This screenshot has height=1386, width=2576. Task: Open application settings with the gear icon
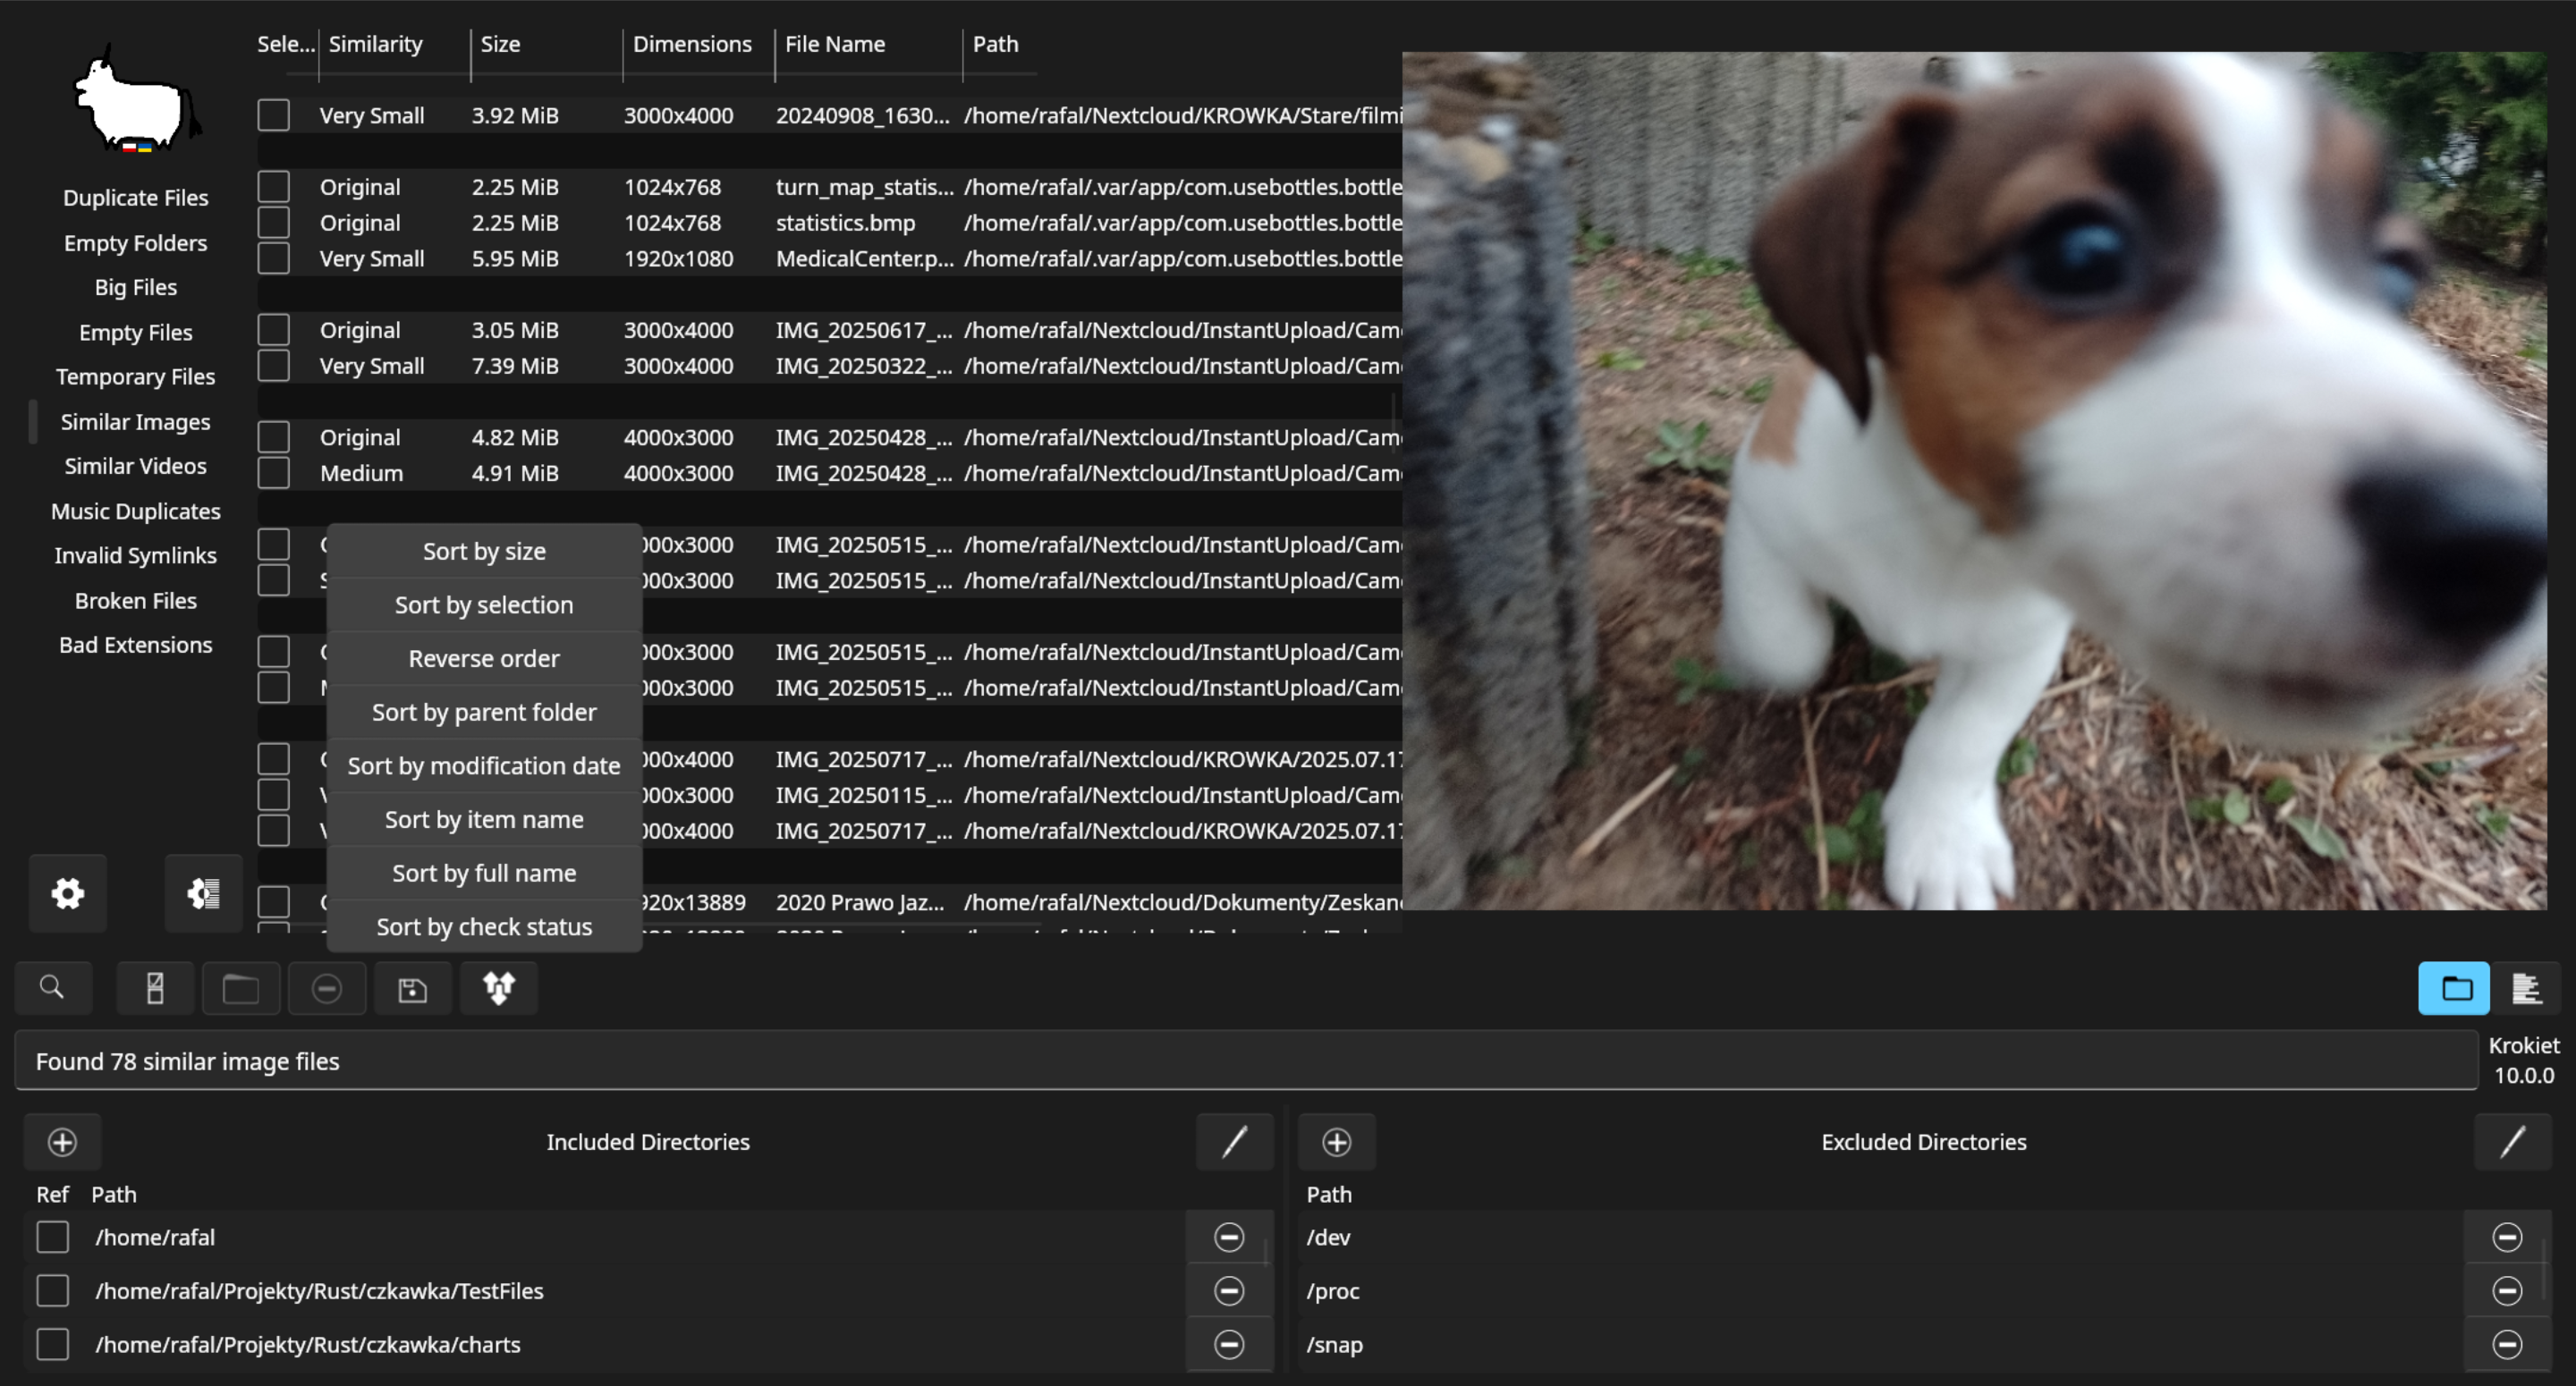(67, 893)
